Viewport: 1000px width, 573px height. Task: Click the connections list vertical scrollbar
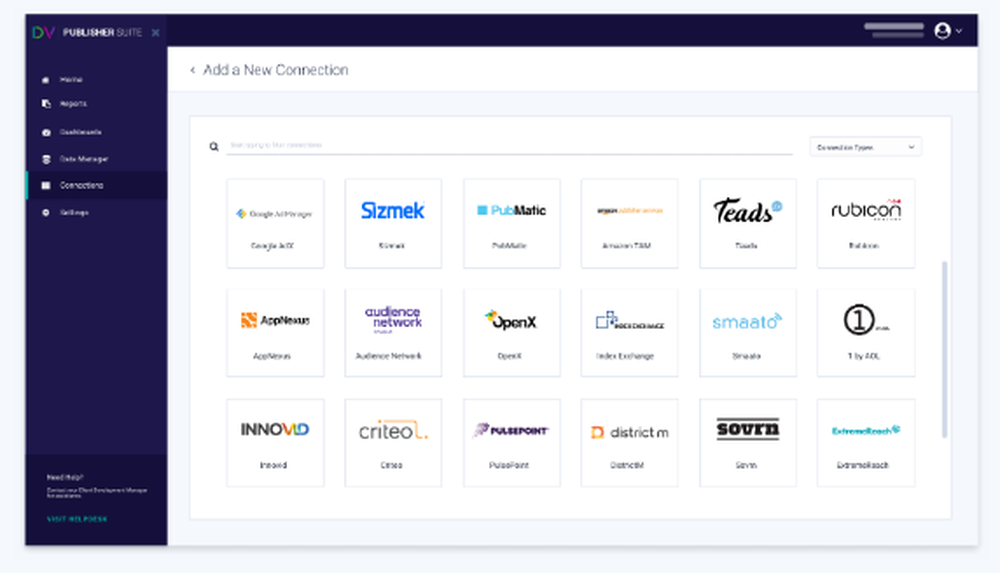[945, 349]
